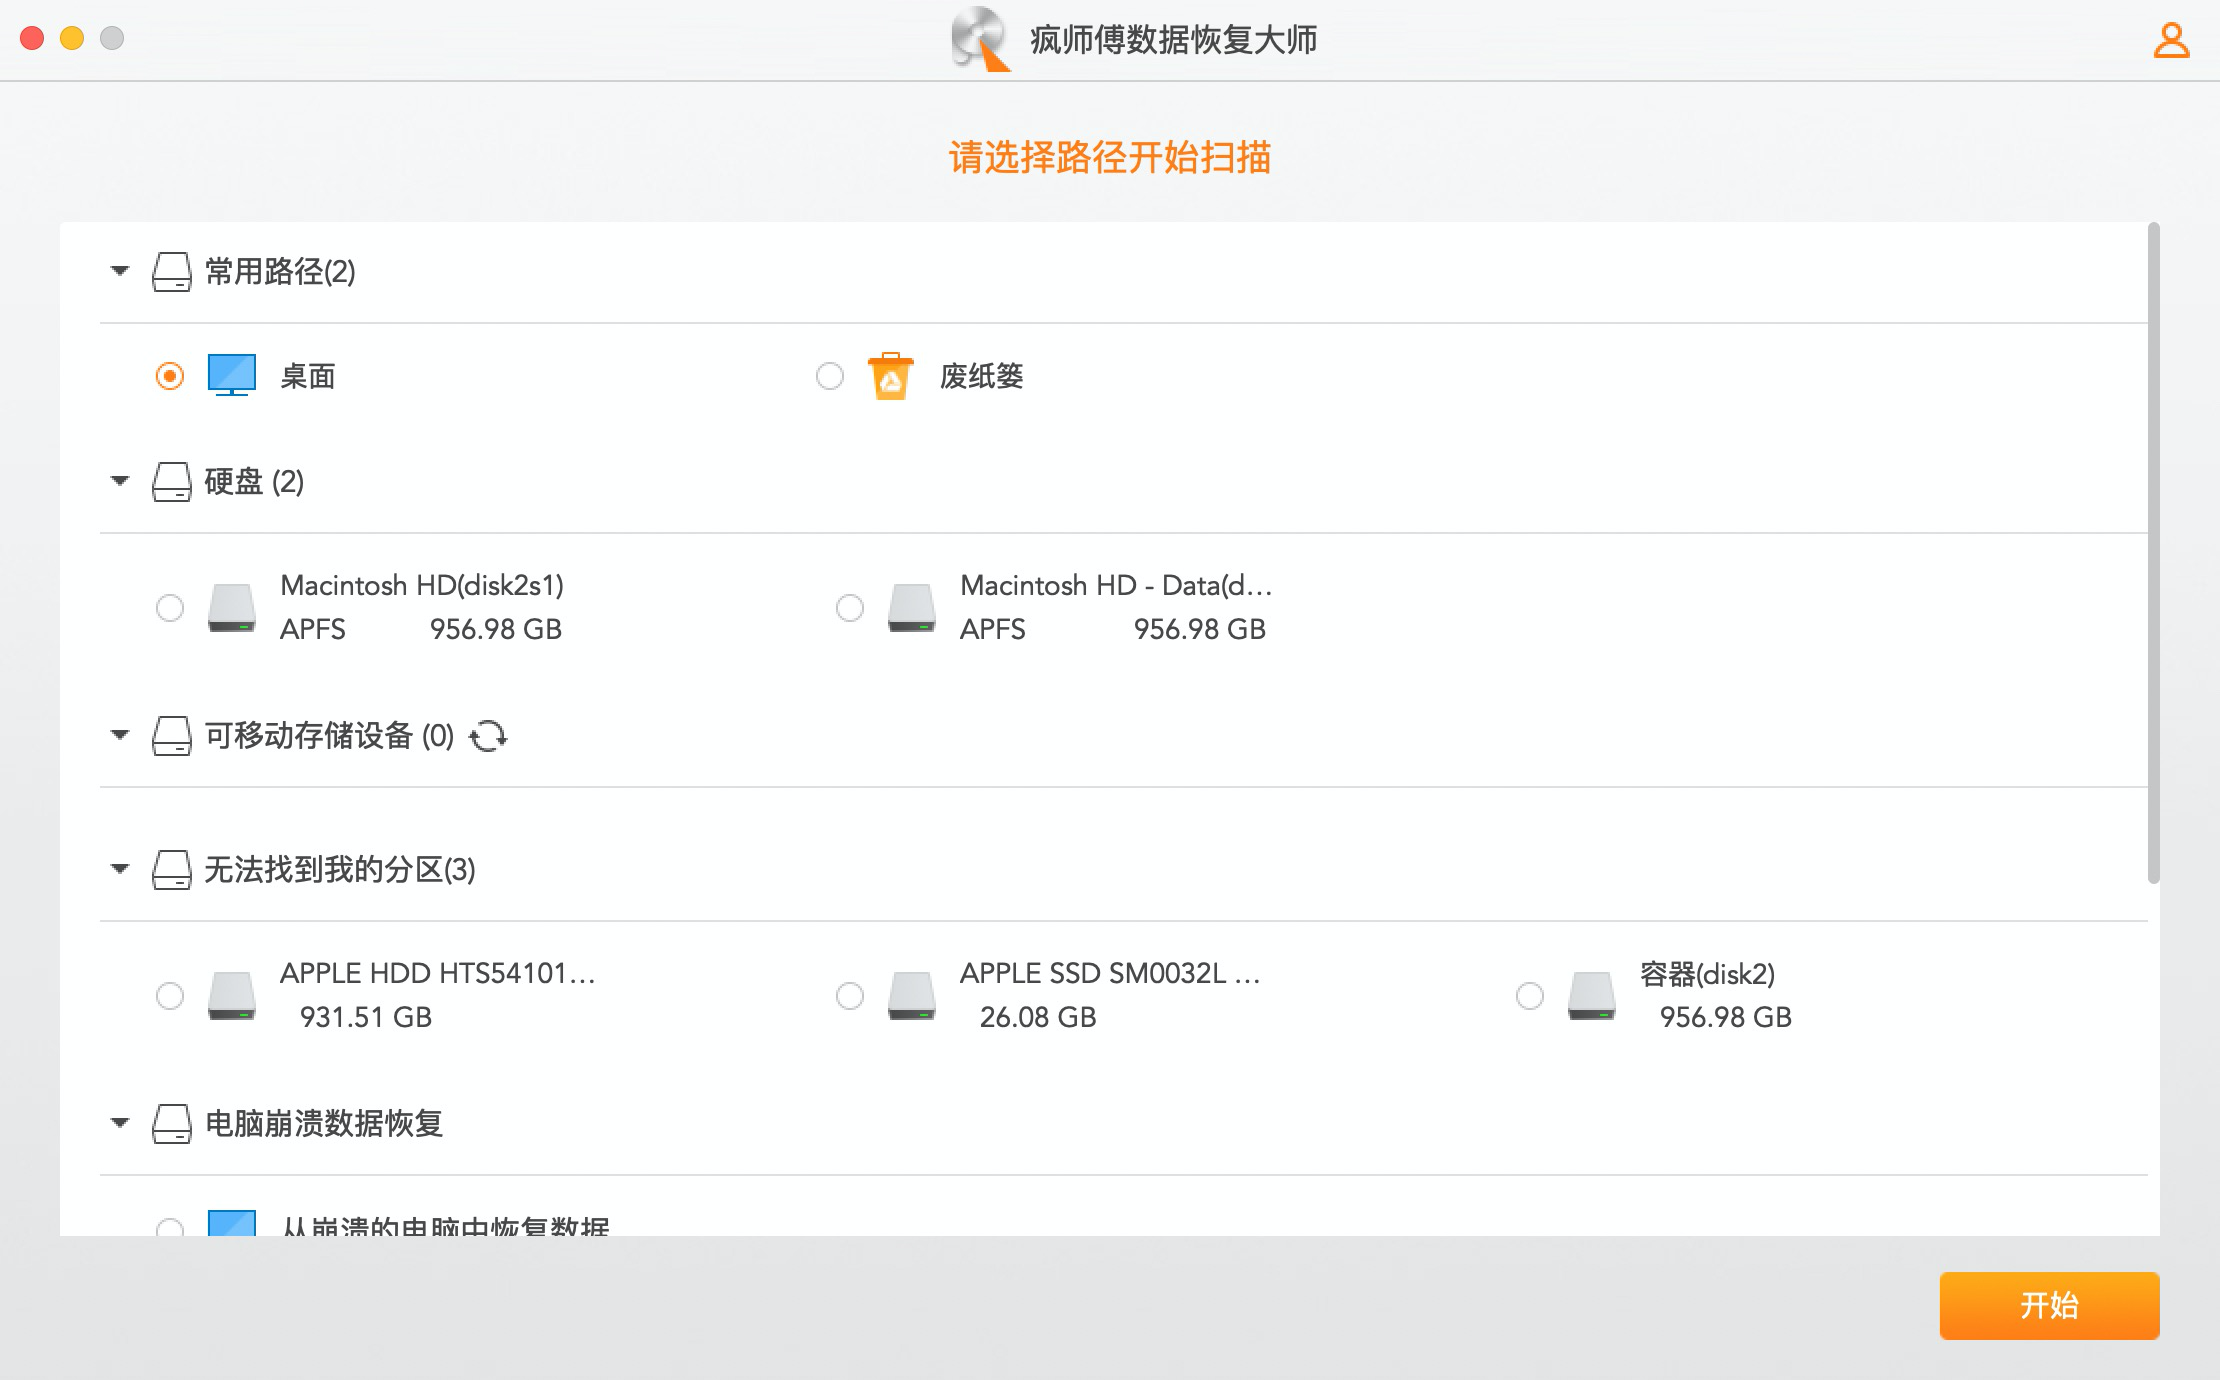The height and width of the screenshot is (1380, 2220).
Task: Click the drive icon for 容器(disk2)
Action: click(x=1594, y=996)
